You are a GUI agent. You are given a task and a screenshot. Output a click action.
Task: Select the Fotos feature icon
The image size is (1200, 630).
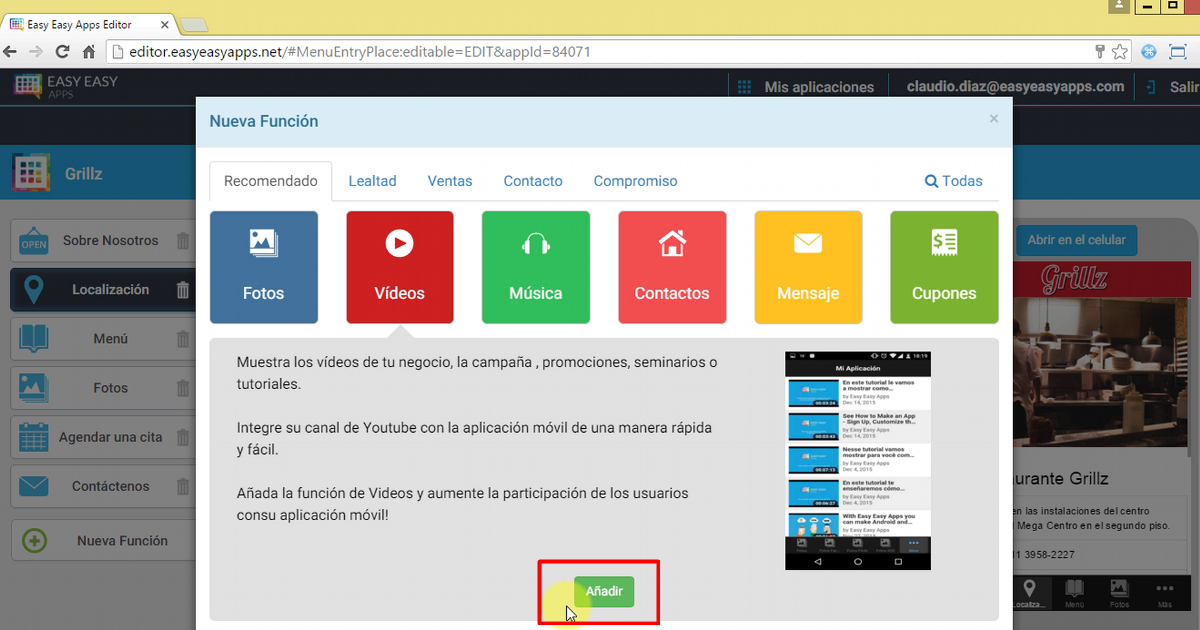tap(263, 267)
